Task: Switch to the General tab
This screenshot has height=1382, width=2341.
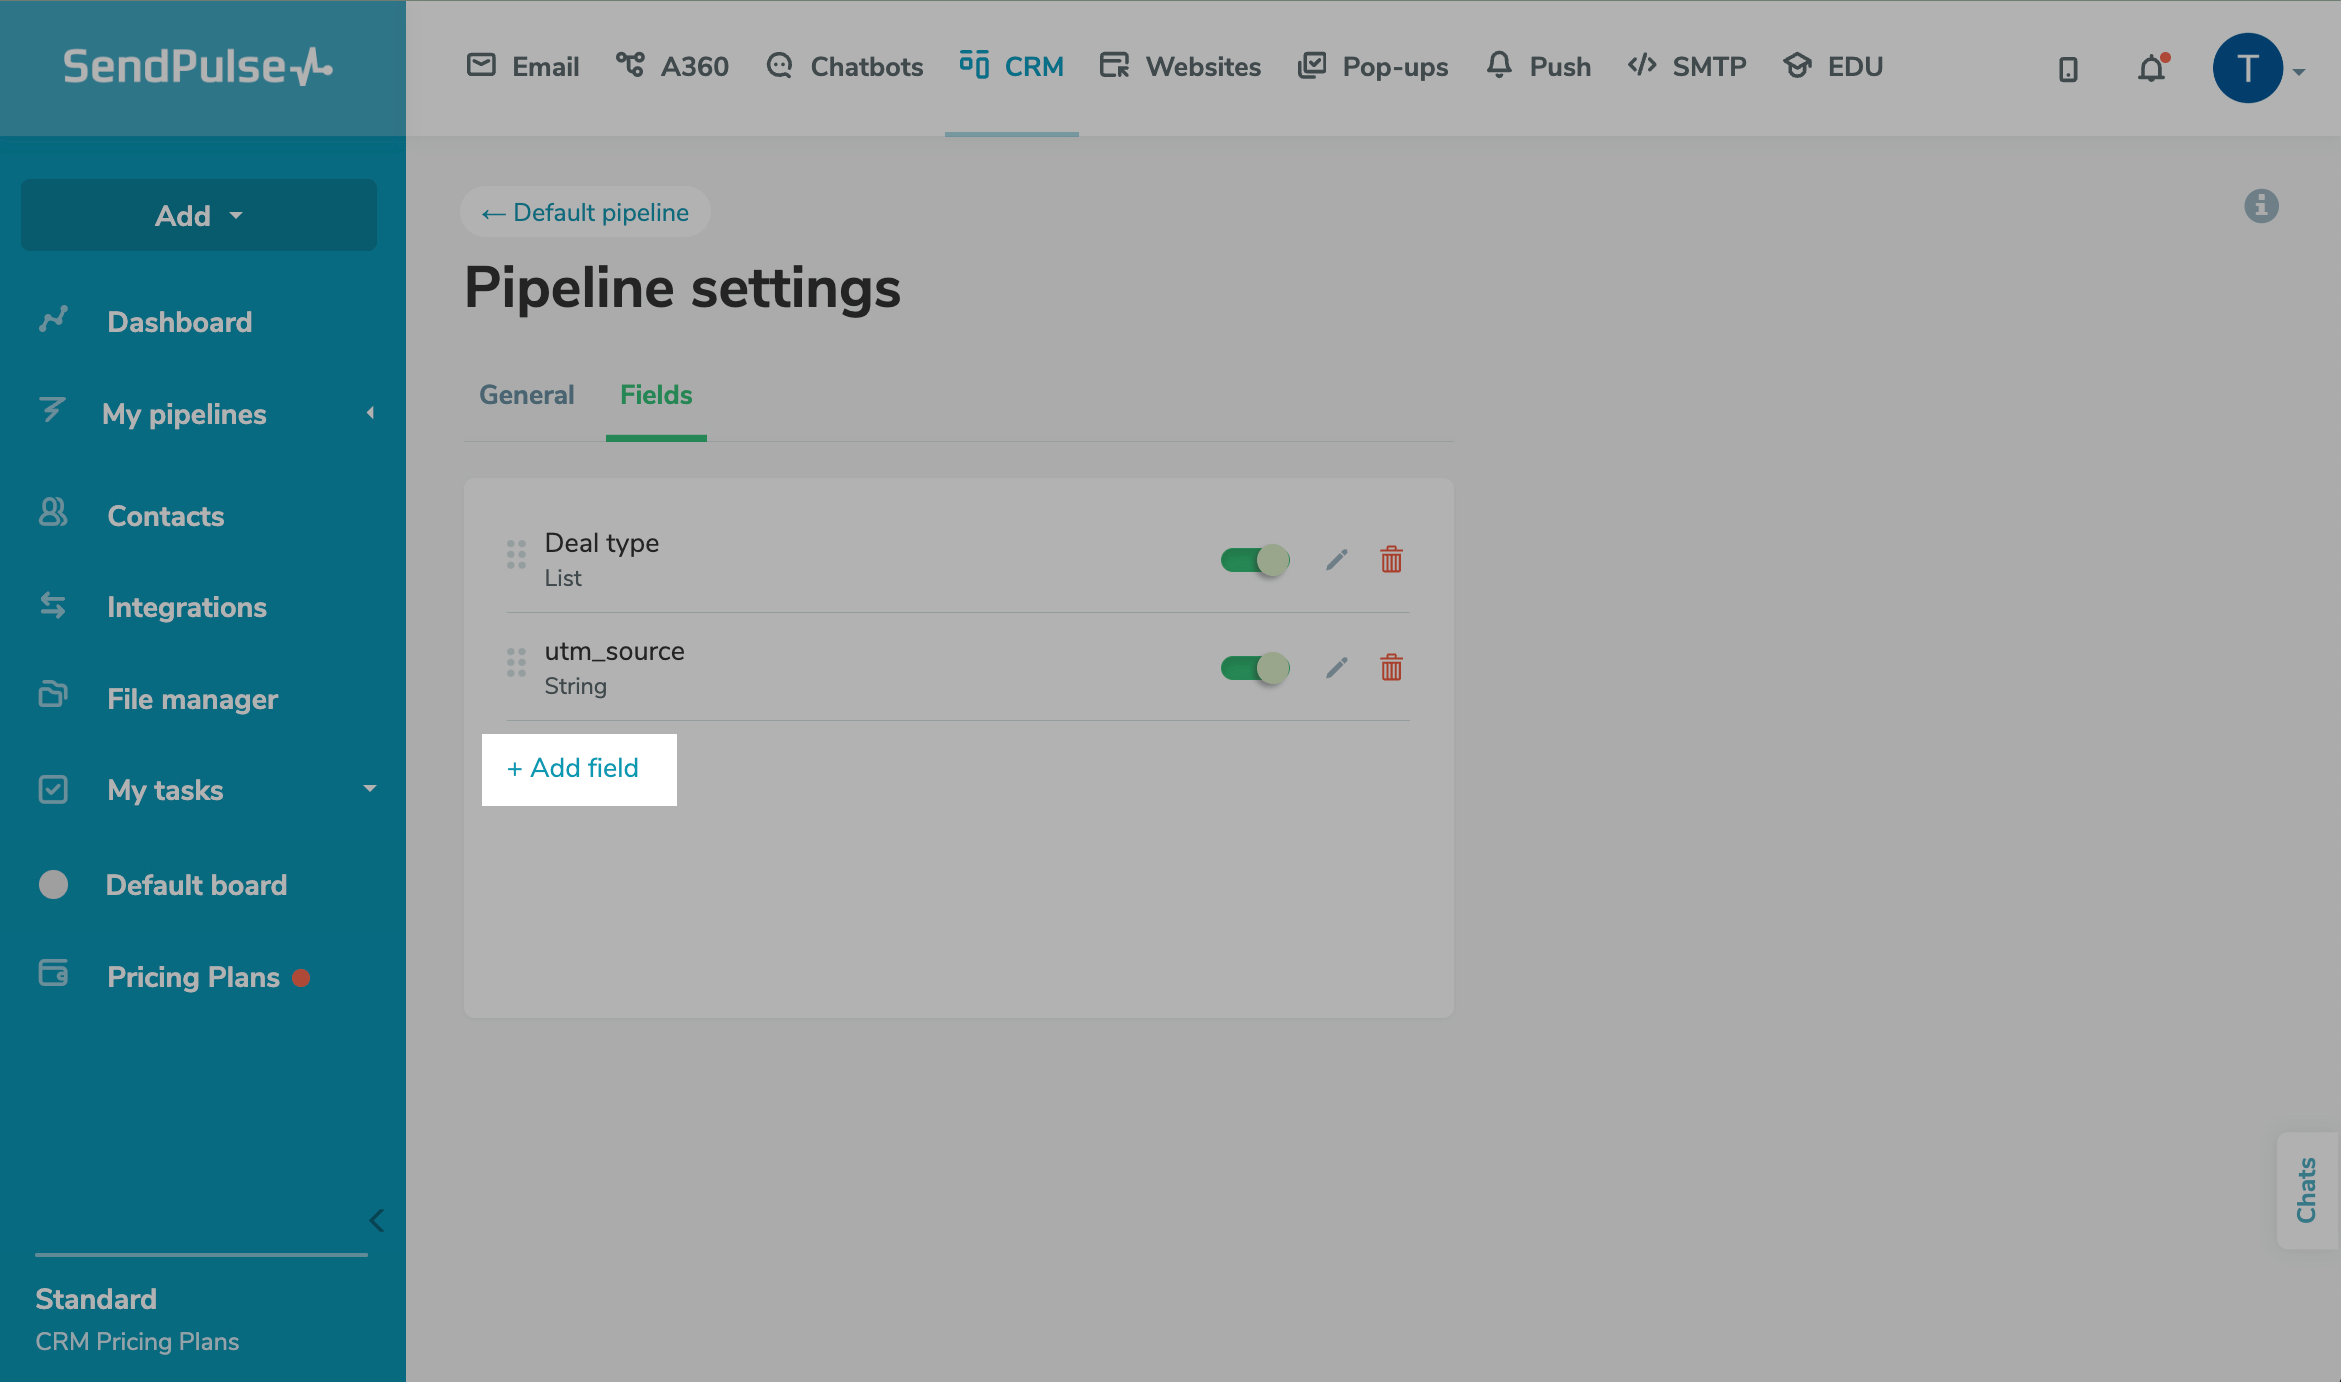Action: 527,395
